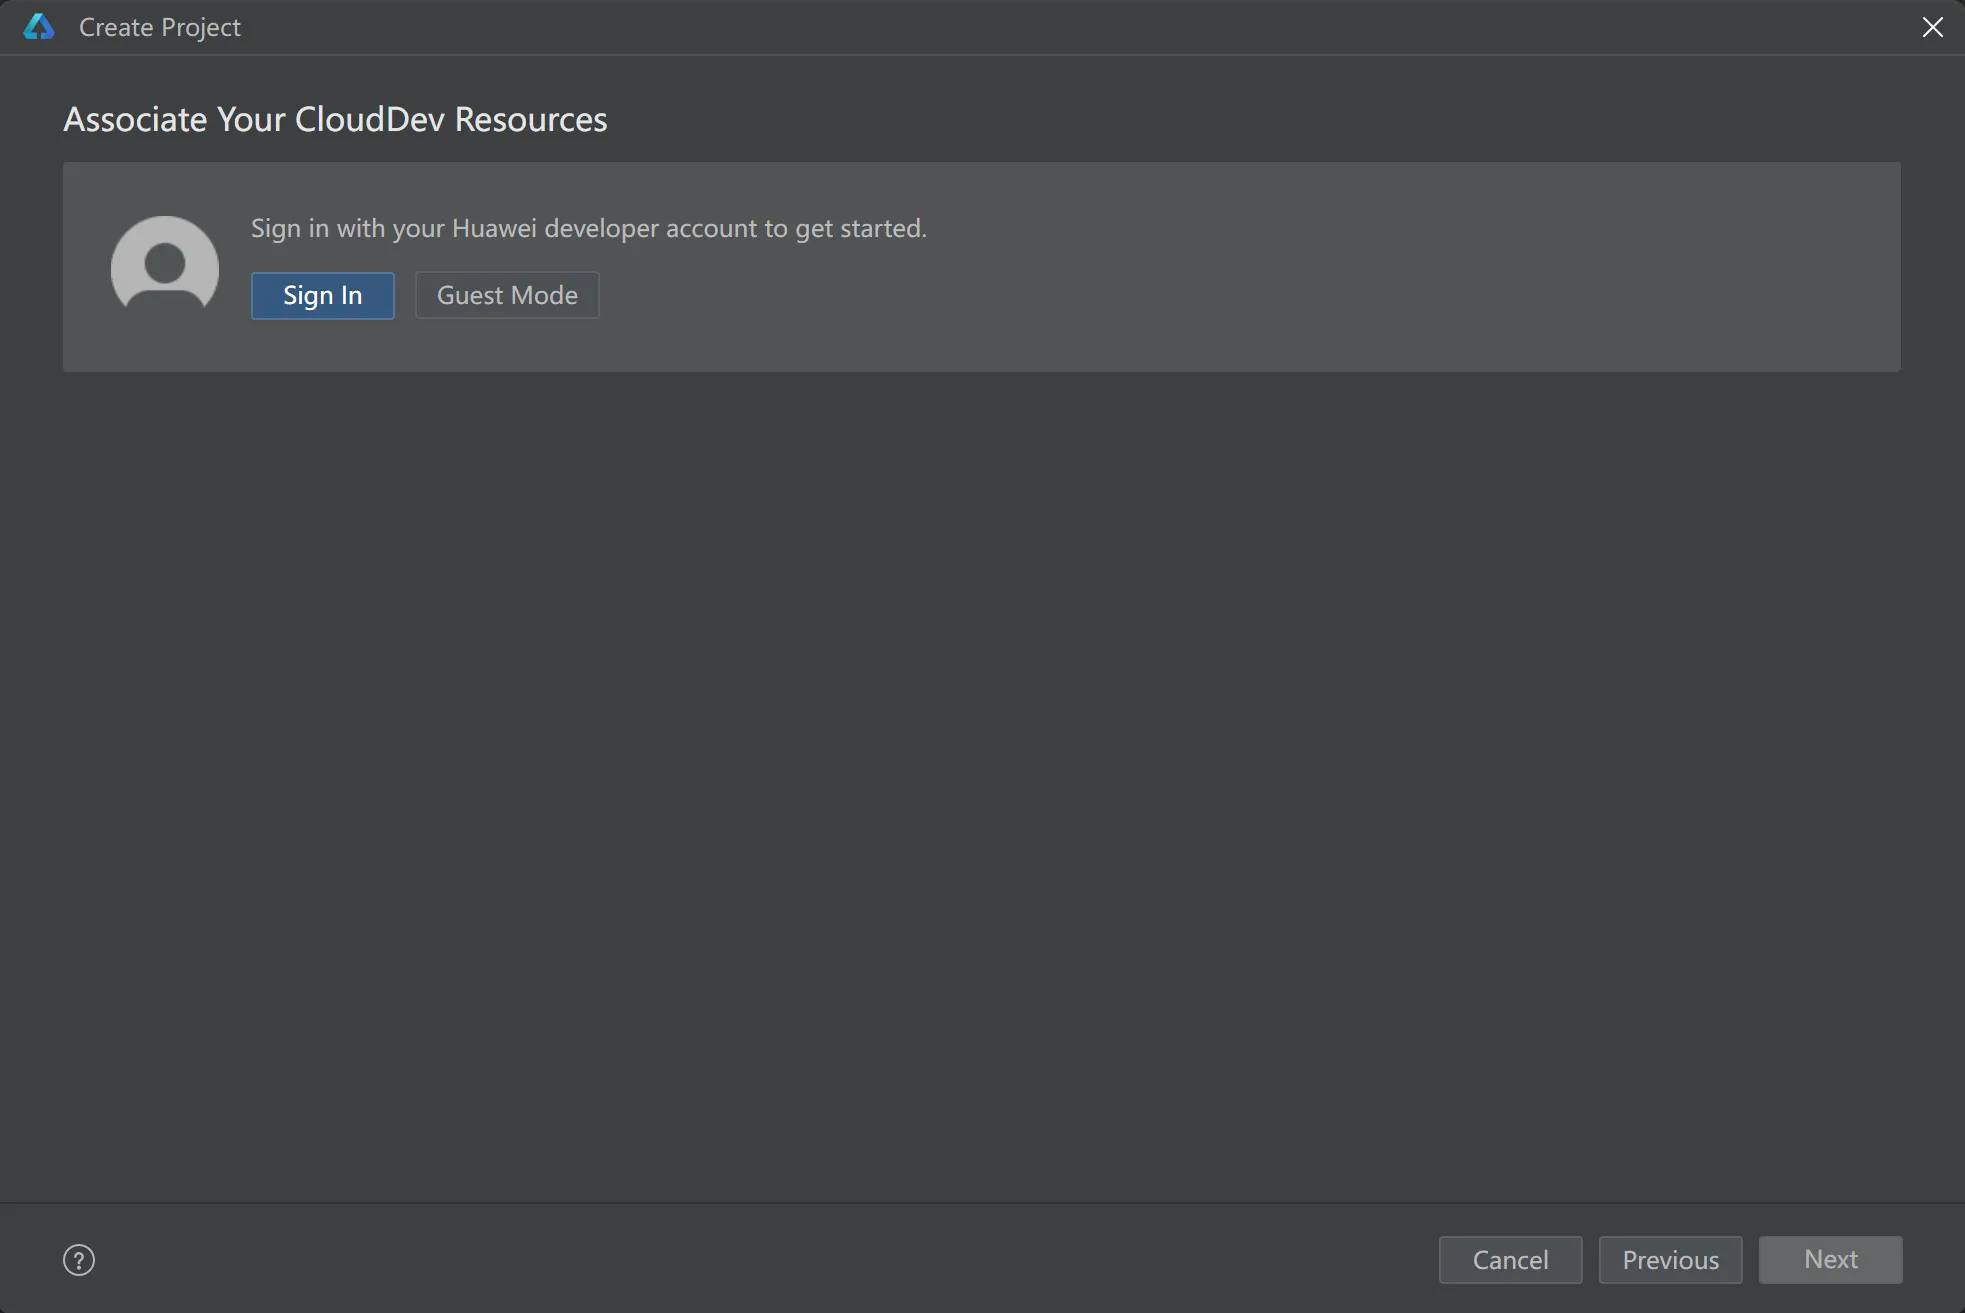Click the DevEco Studio logo icon
The image size is (1965, 1313).
(39, 27)
